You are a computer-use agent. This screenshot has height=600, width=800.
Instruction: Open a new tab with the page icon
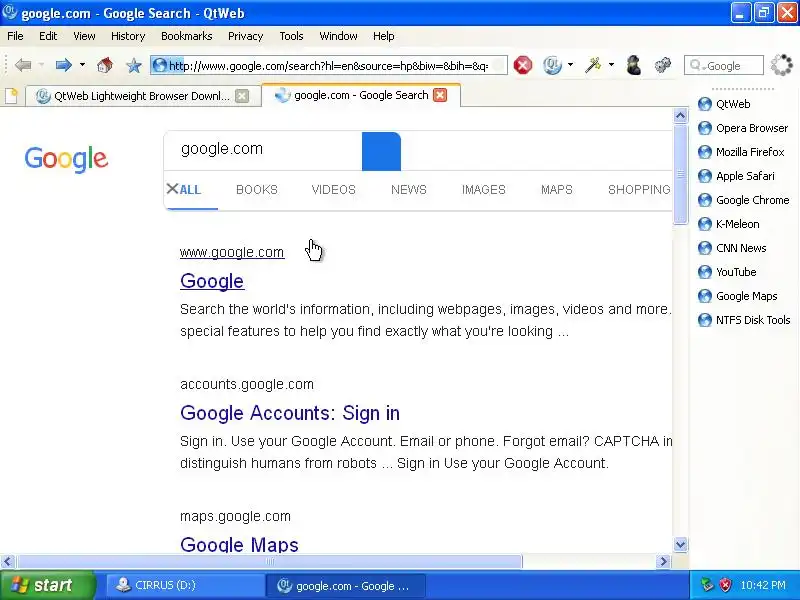pos(11,96)
